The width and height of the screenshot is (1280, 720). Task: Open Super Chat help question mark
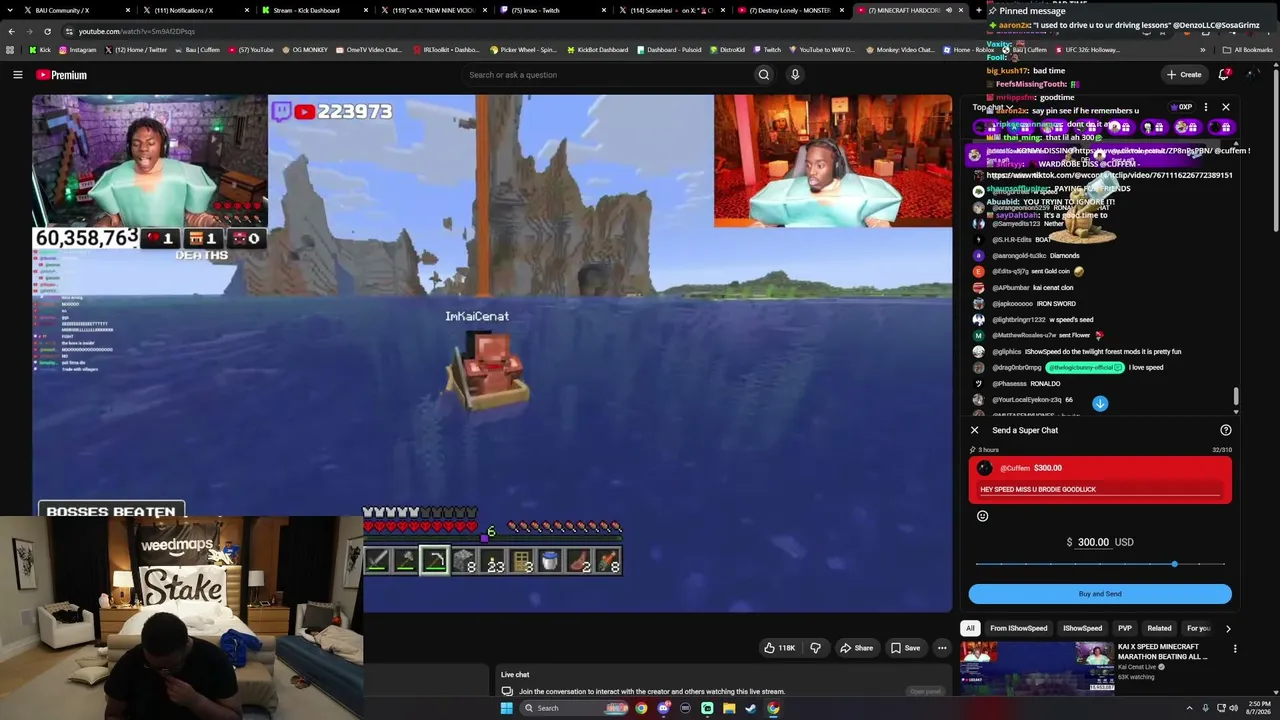(x=1226, y=430)
